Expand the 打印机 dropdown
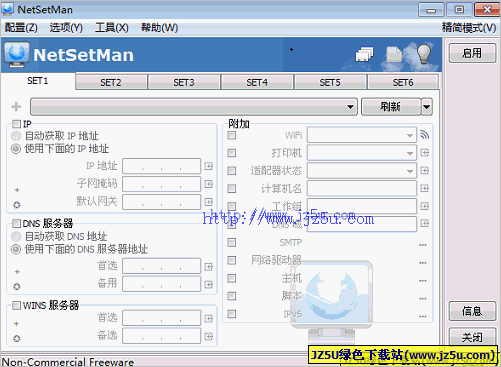The height and width of the screenshot is (367, 501). [x=410, y=153]
